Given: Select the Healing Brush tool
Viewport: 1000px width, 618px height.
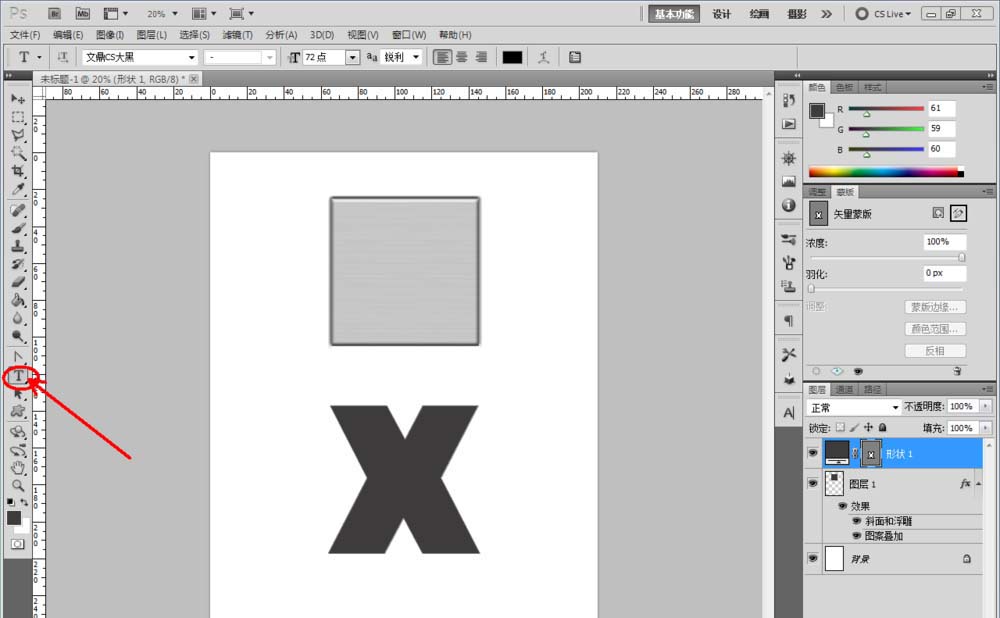Looking at the screenshot, I should [18, 210].
